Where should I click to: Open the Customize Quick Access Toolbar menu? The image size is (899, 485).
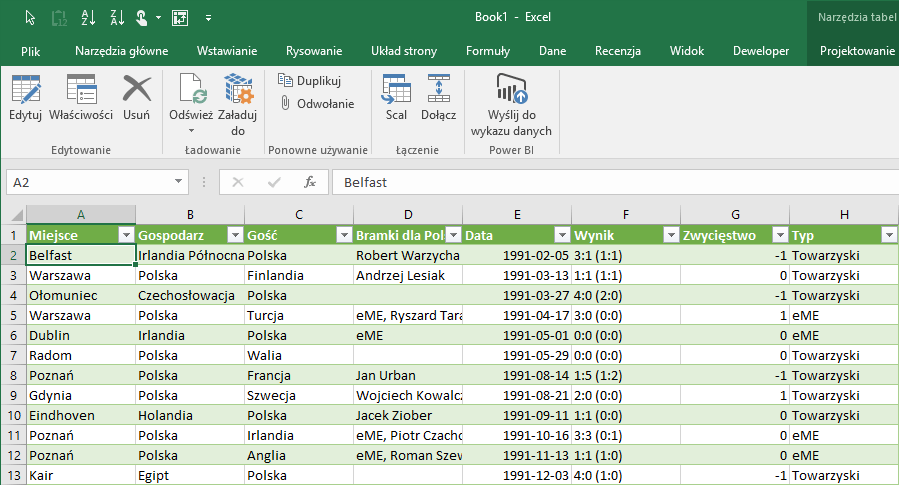(208, 18)
